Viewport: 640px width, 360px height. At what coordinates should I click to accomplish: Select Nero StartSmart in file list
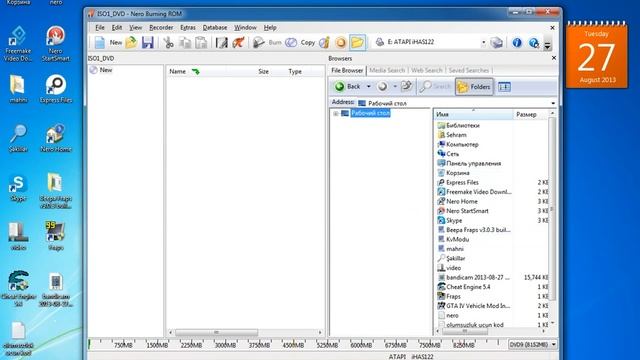(463, 211)
